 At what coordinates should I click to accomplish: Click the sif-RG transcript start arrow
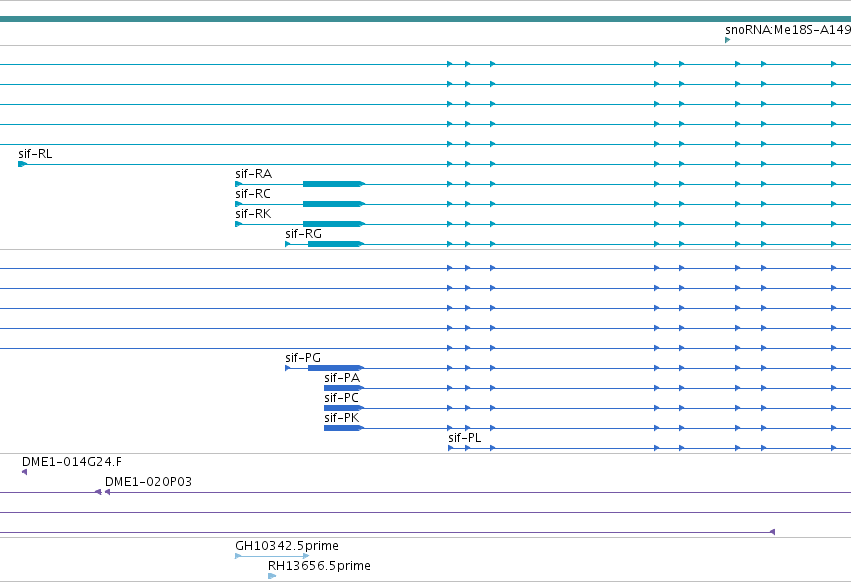click(x=288, y=244)
